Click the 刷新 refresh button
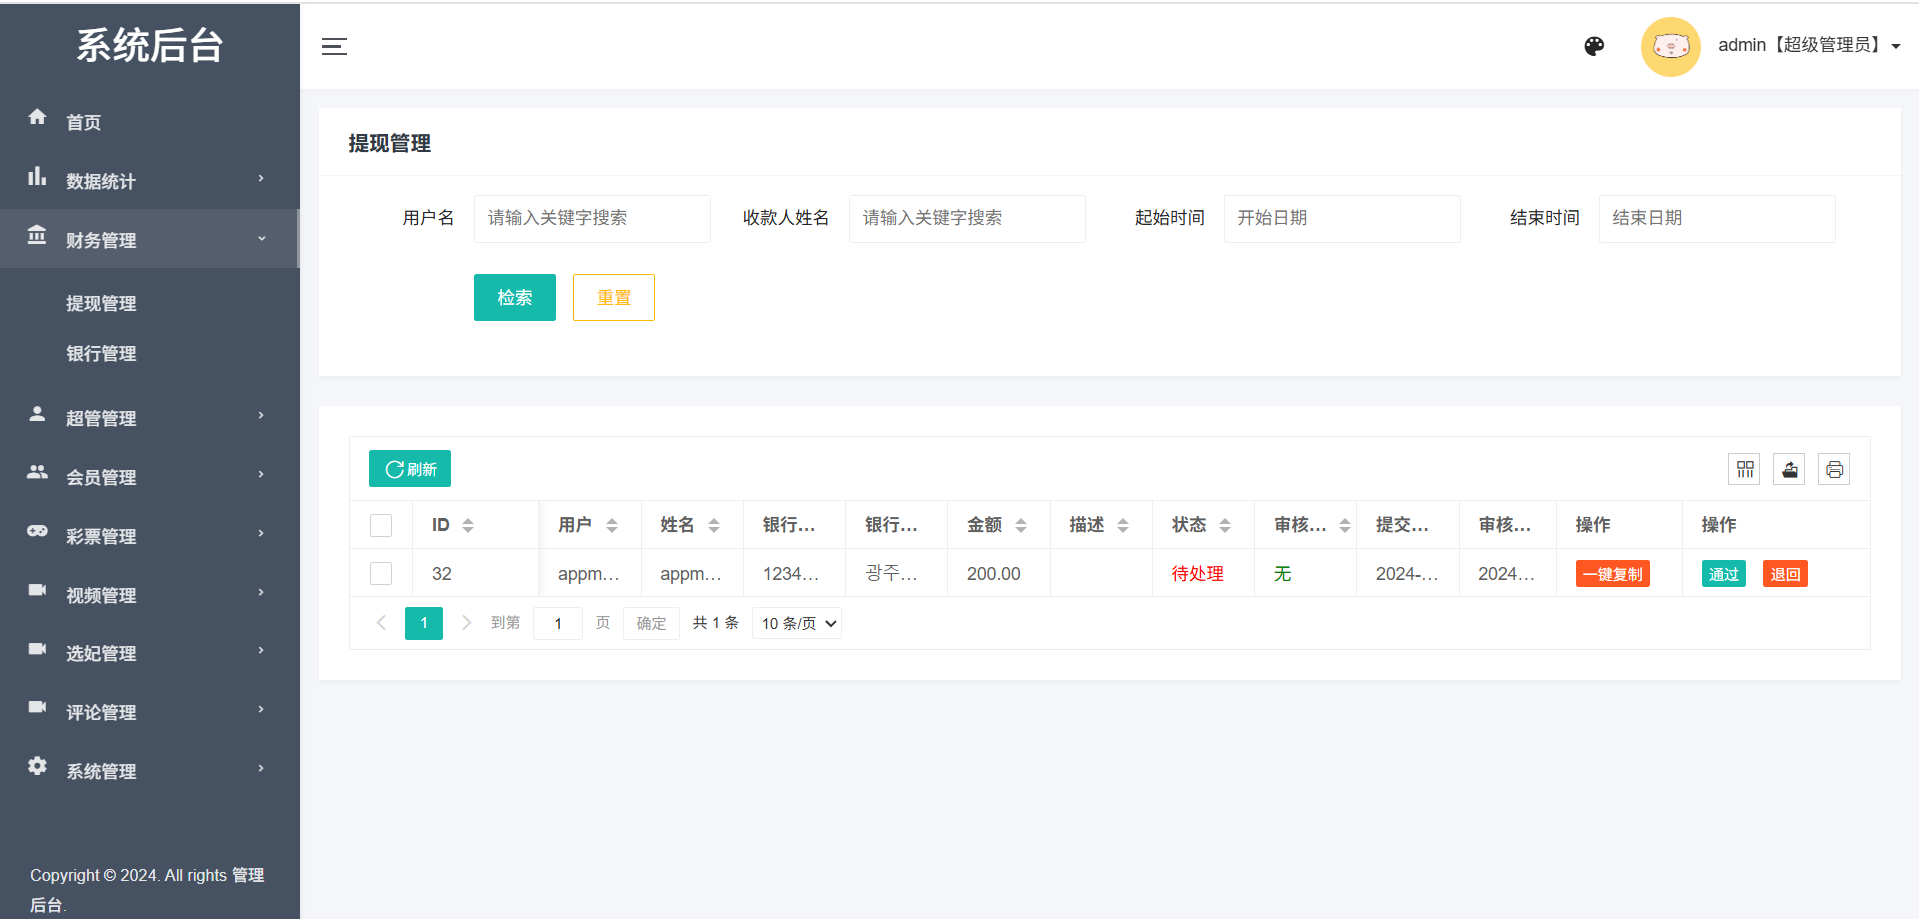This screenshot has height=919, width=1919. pyautogui.click(x=410, y=469)
